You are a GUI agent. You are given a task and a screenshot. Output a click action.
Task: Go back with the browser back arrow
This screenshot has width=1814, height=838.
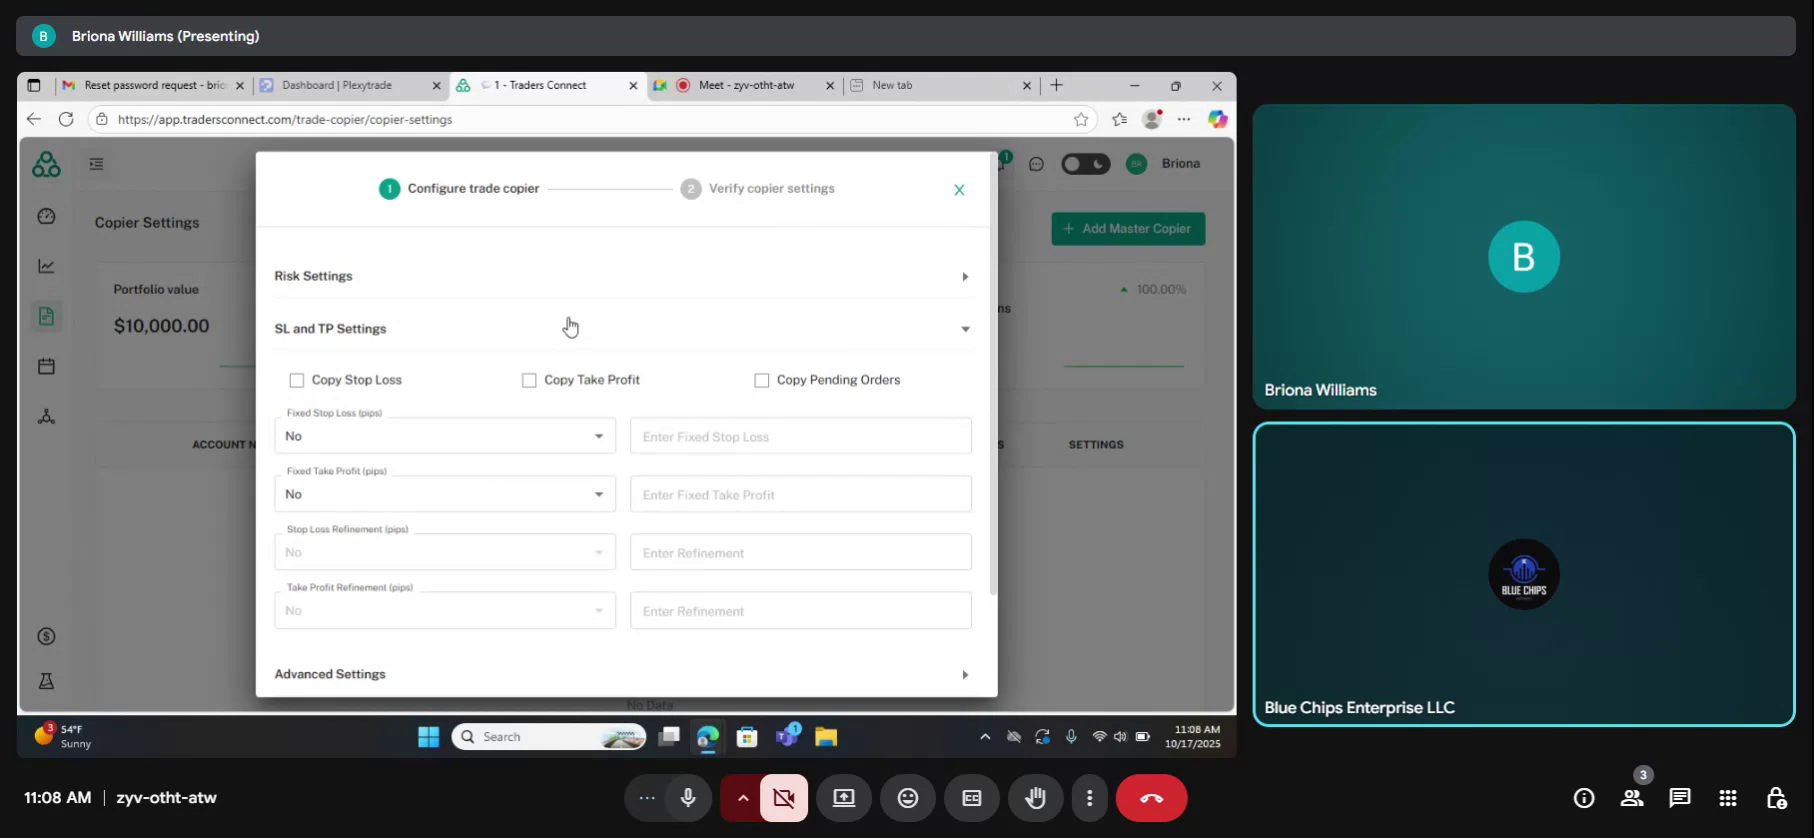point(34,119)
